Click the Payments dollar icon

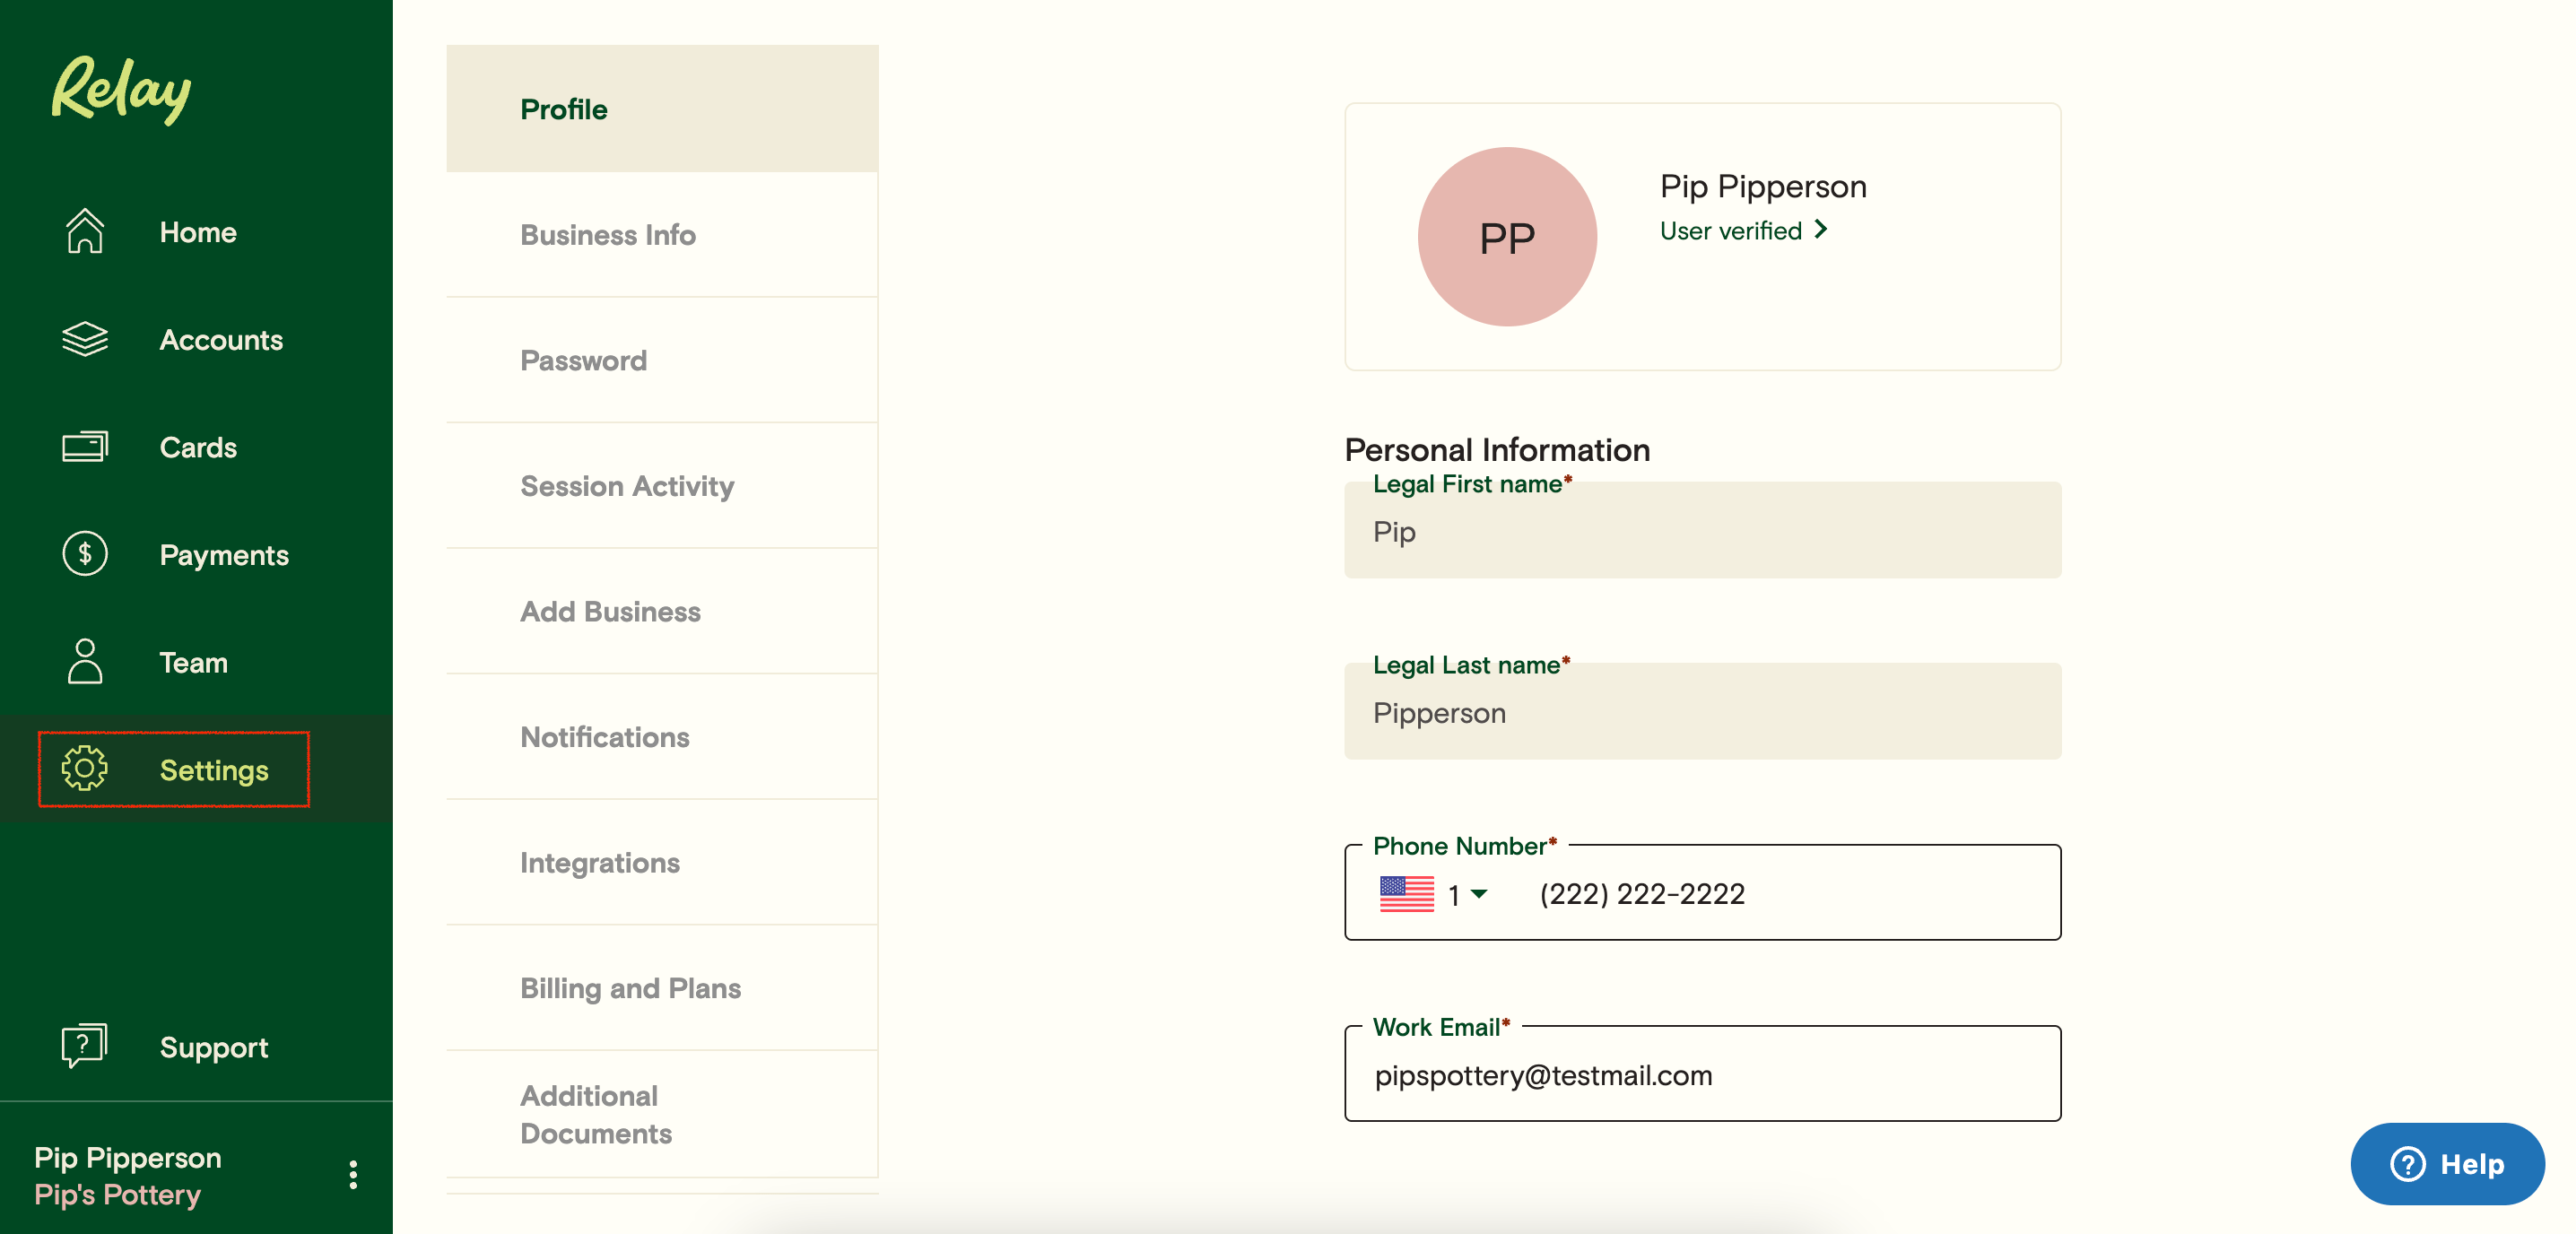point(85,554)
